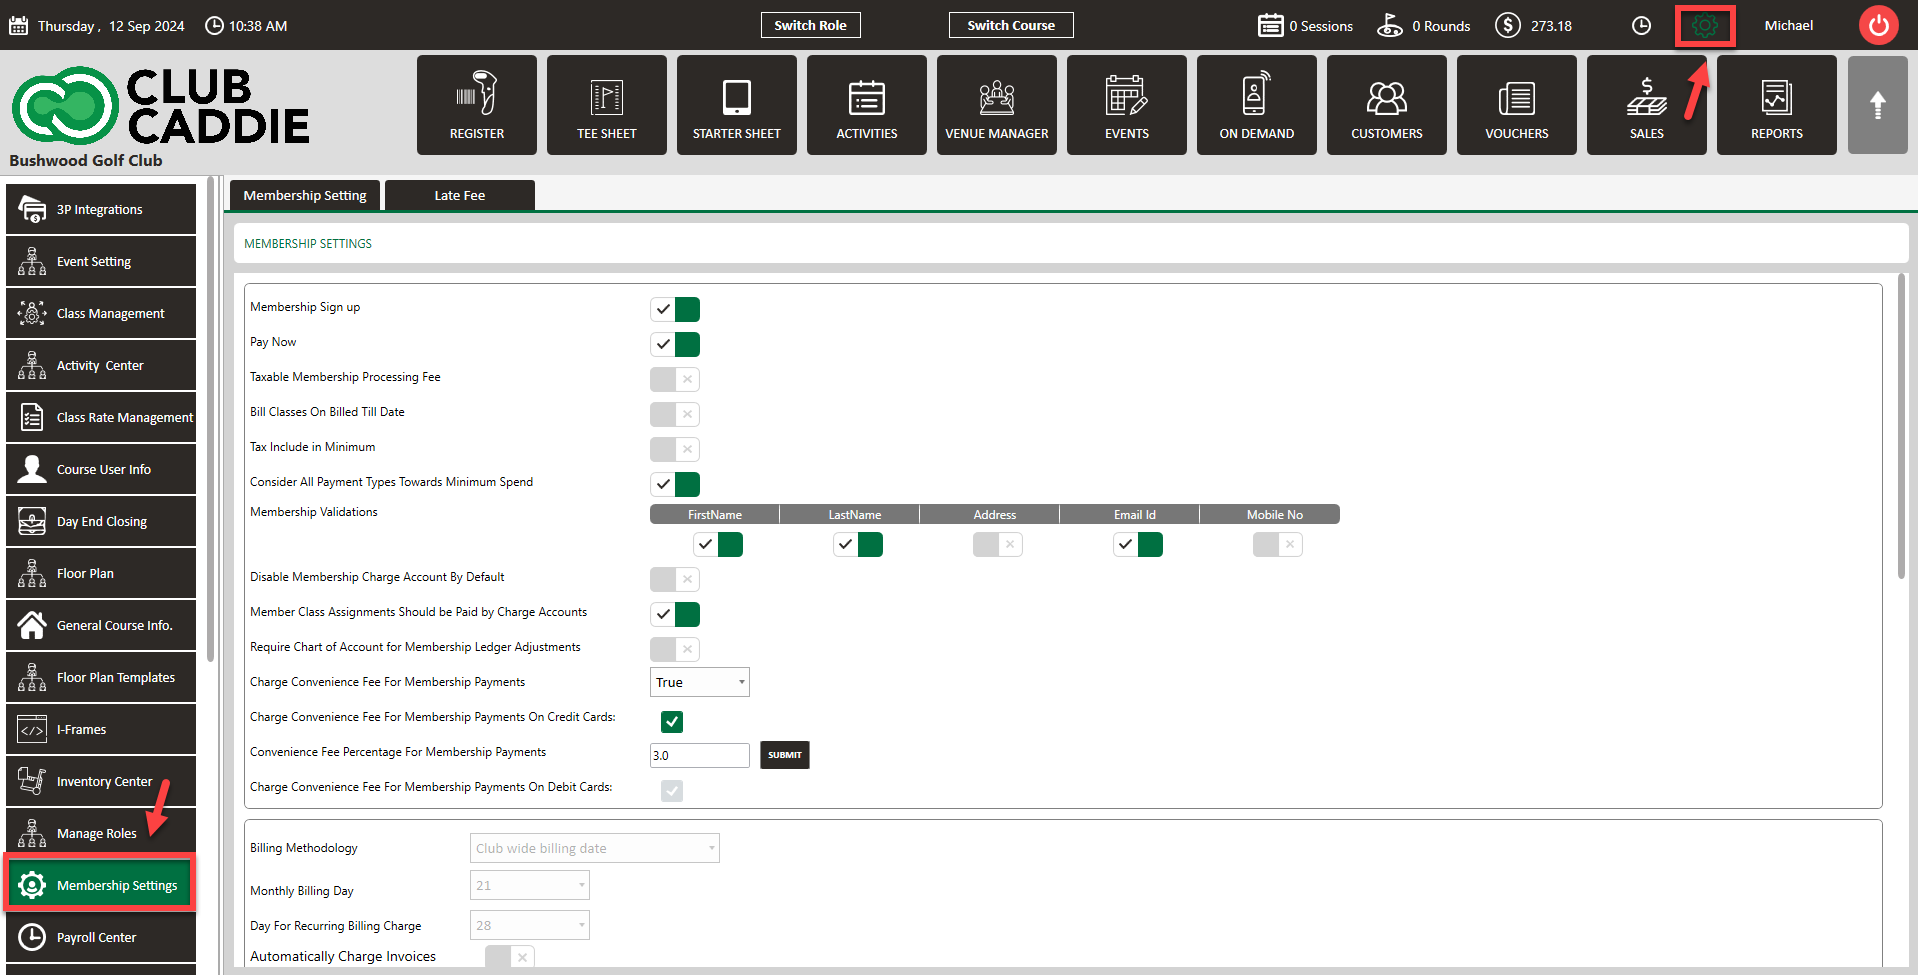
Task: Click the clock icon beside the balance
Action: [1641, 26]
